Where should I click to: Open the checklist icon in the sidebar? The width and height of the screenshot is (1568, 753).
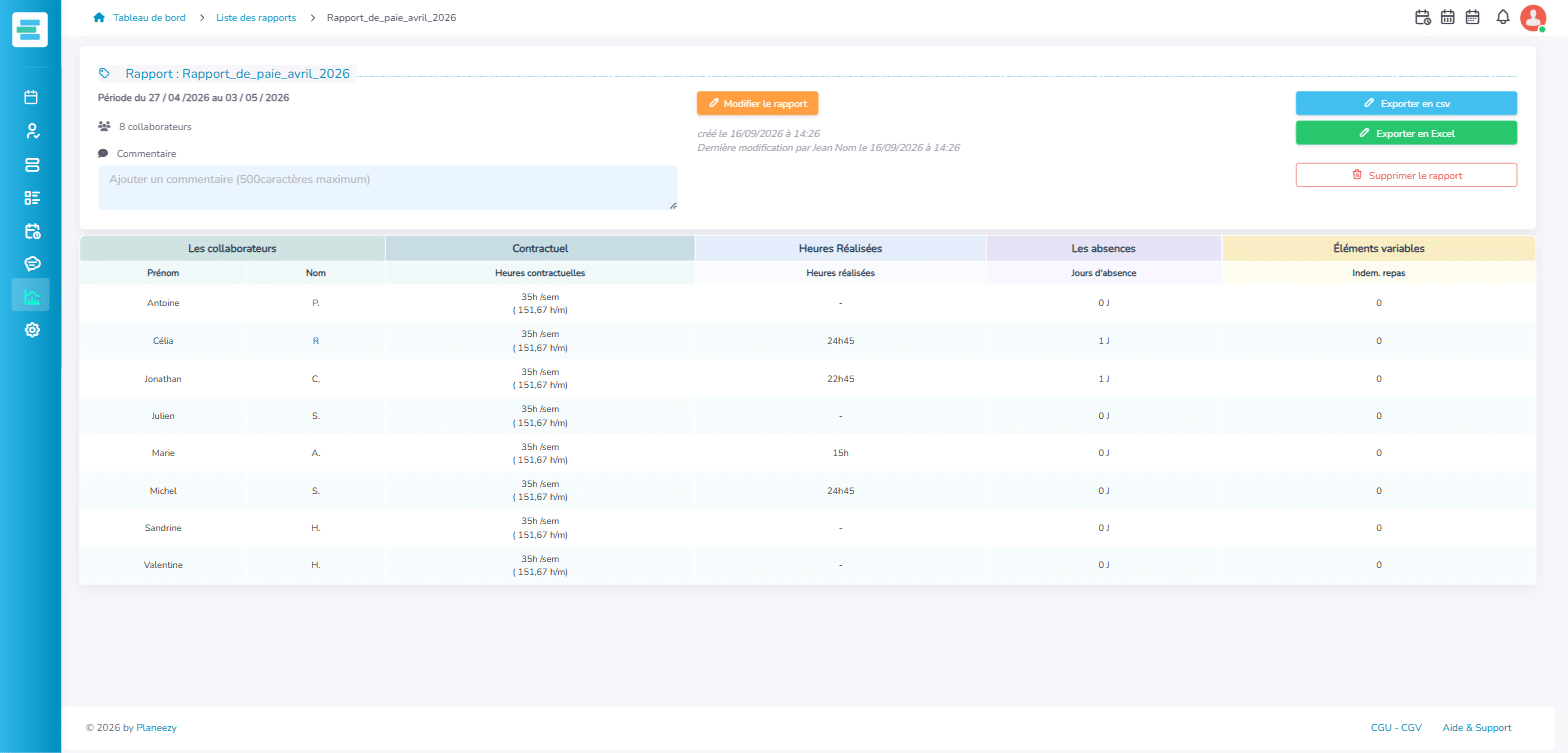31,197
